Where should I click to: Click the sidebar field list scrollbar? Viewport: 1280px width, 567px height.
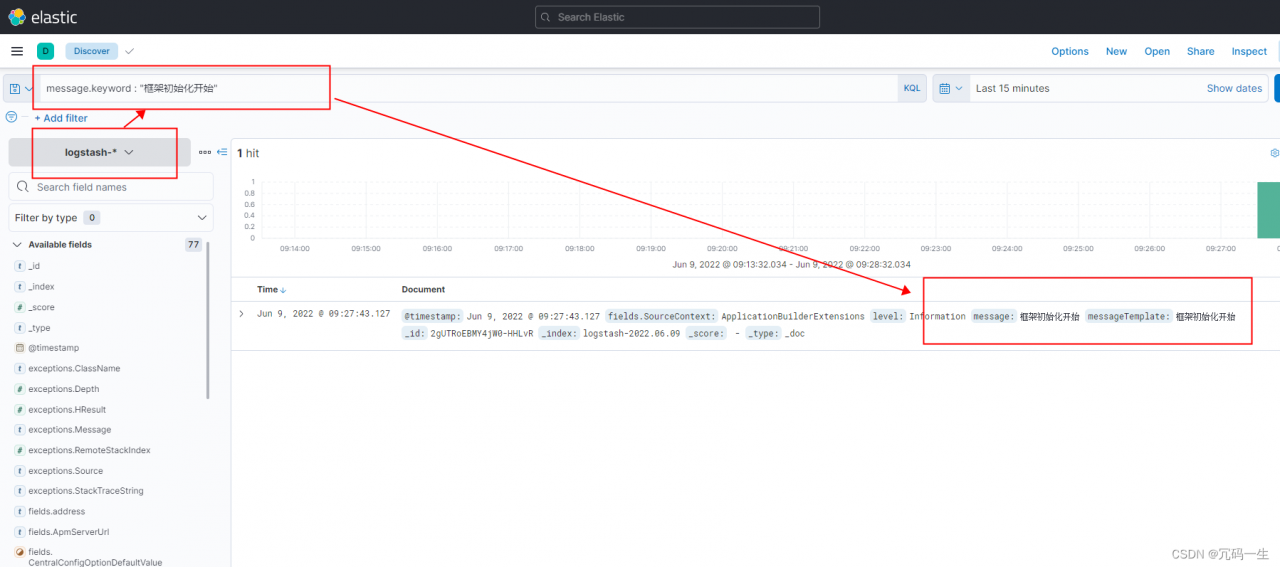[x=208, y=320]
